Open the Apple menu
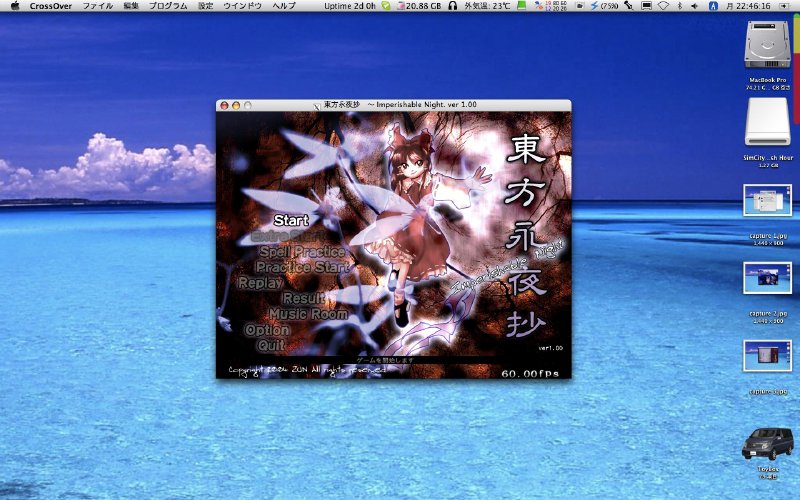Viewport: 800px width, 500px height. [15, 6]
